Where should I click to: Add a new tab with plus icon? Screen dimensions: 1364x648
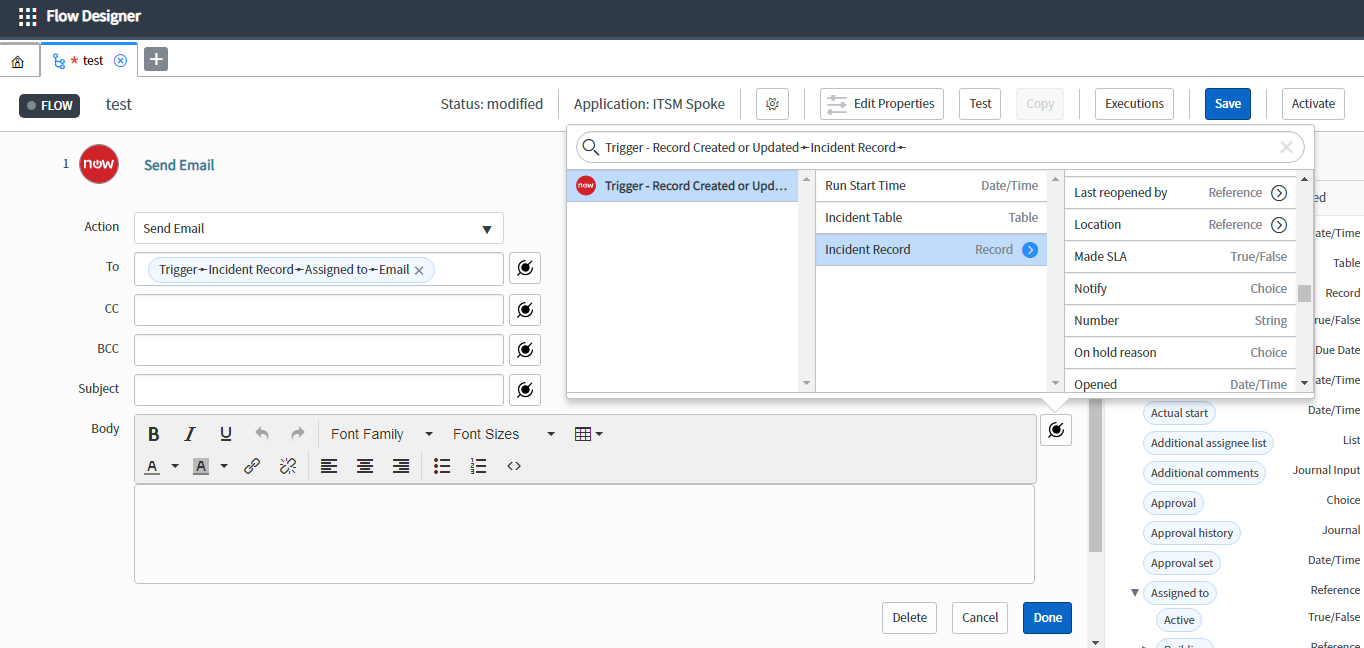[156, 59]
